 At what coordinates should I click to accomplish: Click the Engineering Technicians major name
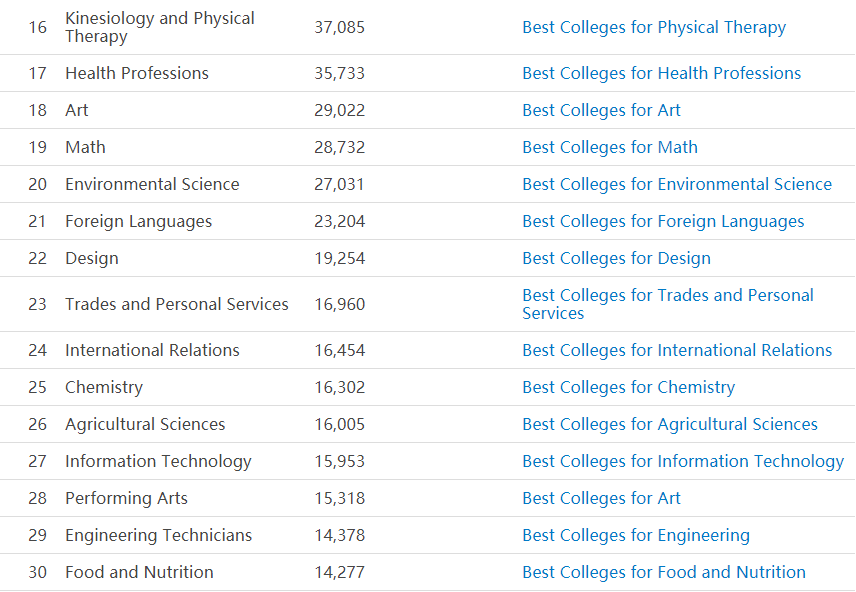point(158,536)
